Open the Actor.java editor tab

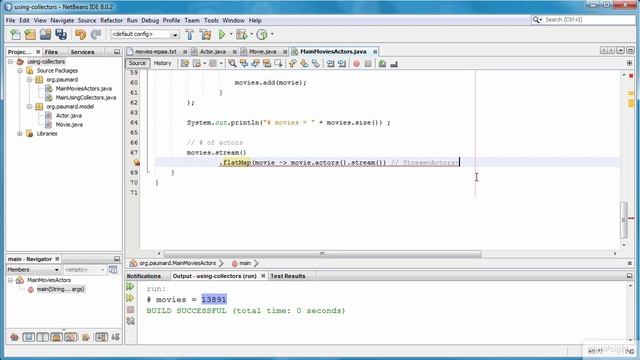[213, 52]
